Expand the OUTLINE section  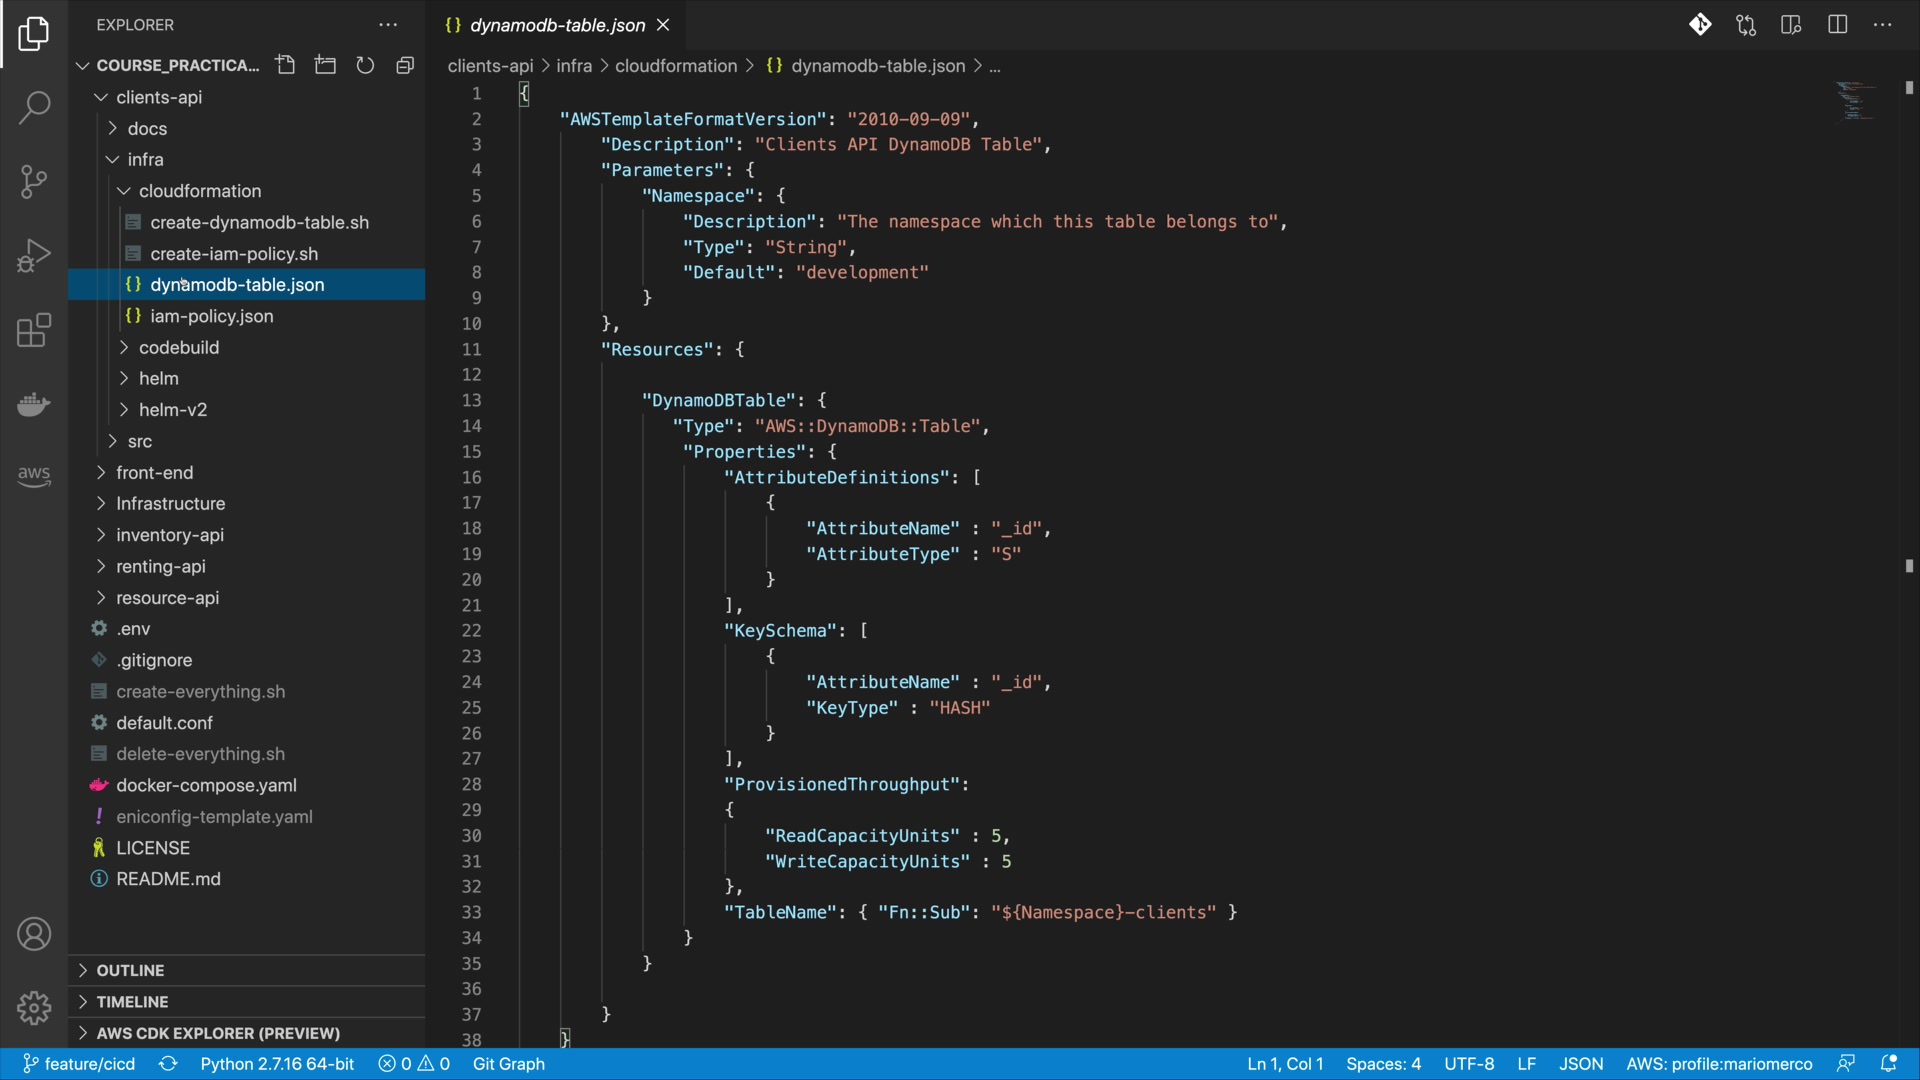coord(130,970)
